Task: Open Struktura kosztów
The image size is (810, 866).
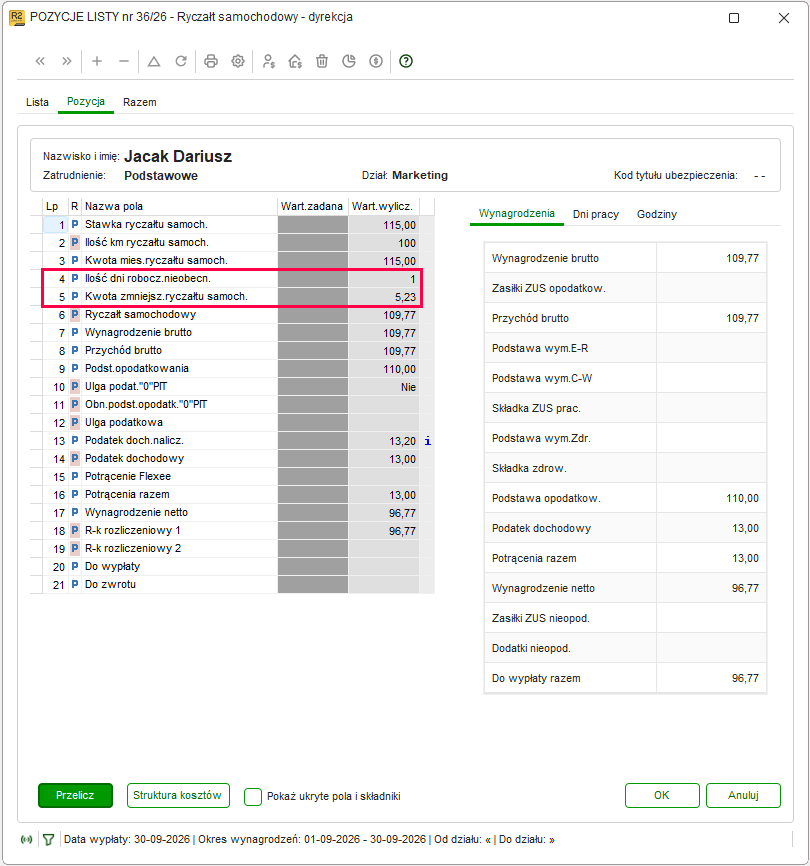Action: (x=178, y=795)
